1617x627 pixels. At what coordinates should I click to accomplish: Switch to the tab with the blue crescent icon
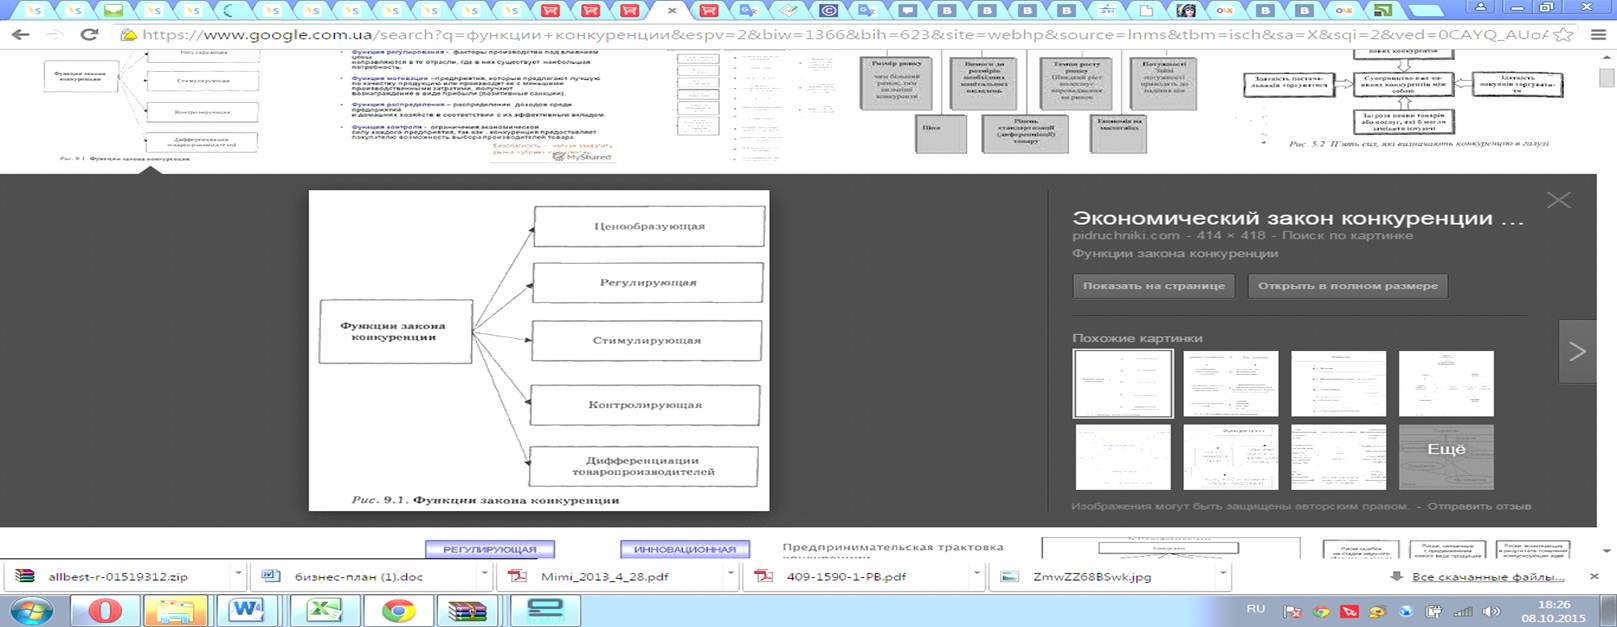click(x=232, y=11)
